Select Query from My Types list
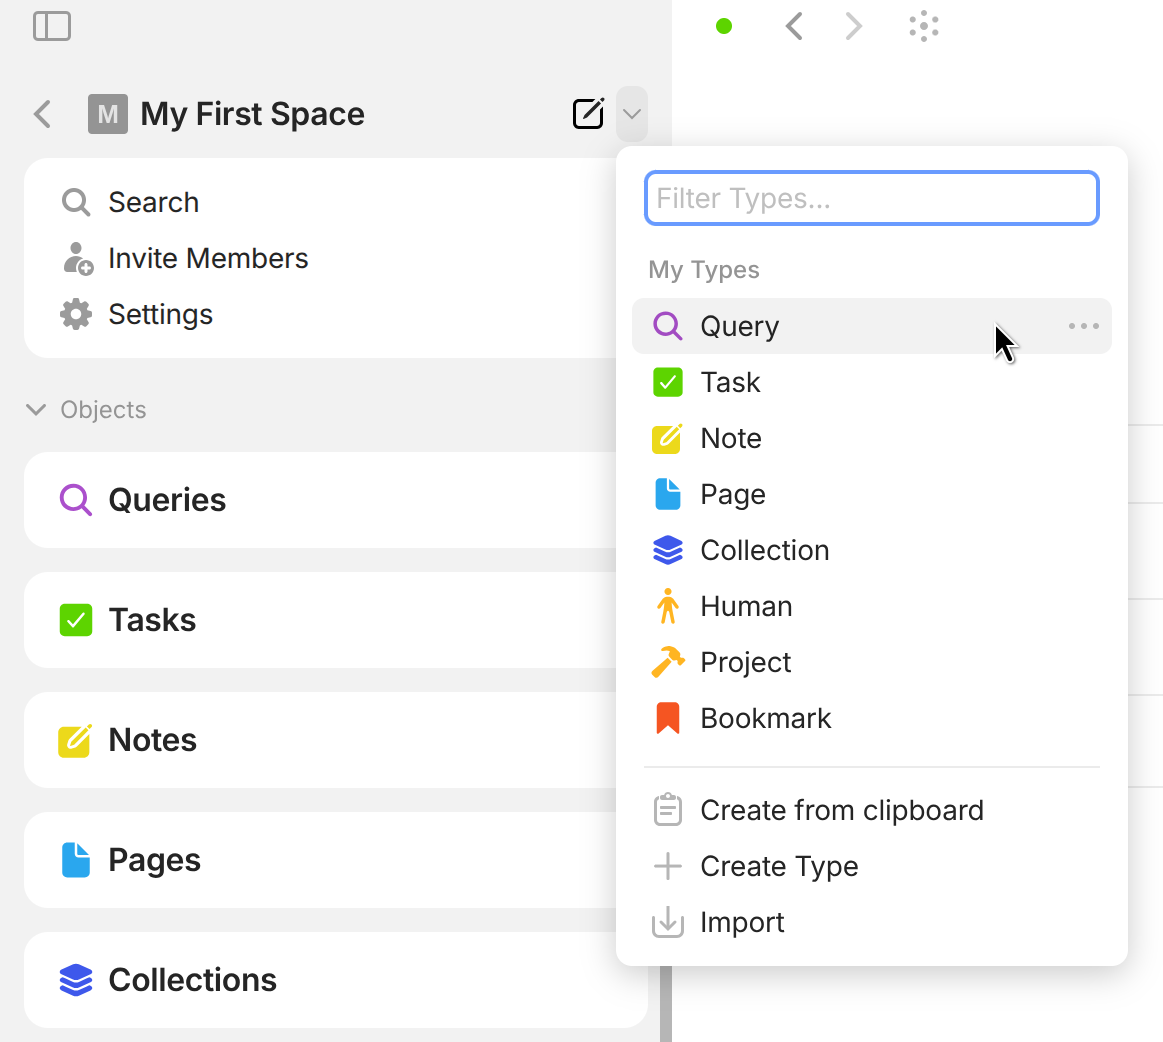The height and width of the screenshot is (1042, 1163). click(740, 326)
